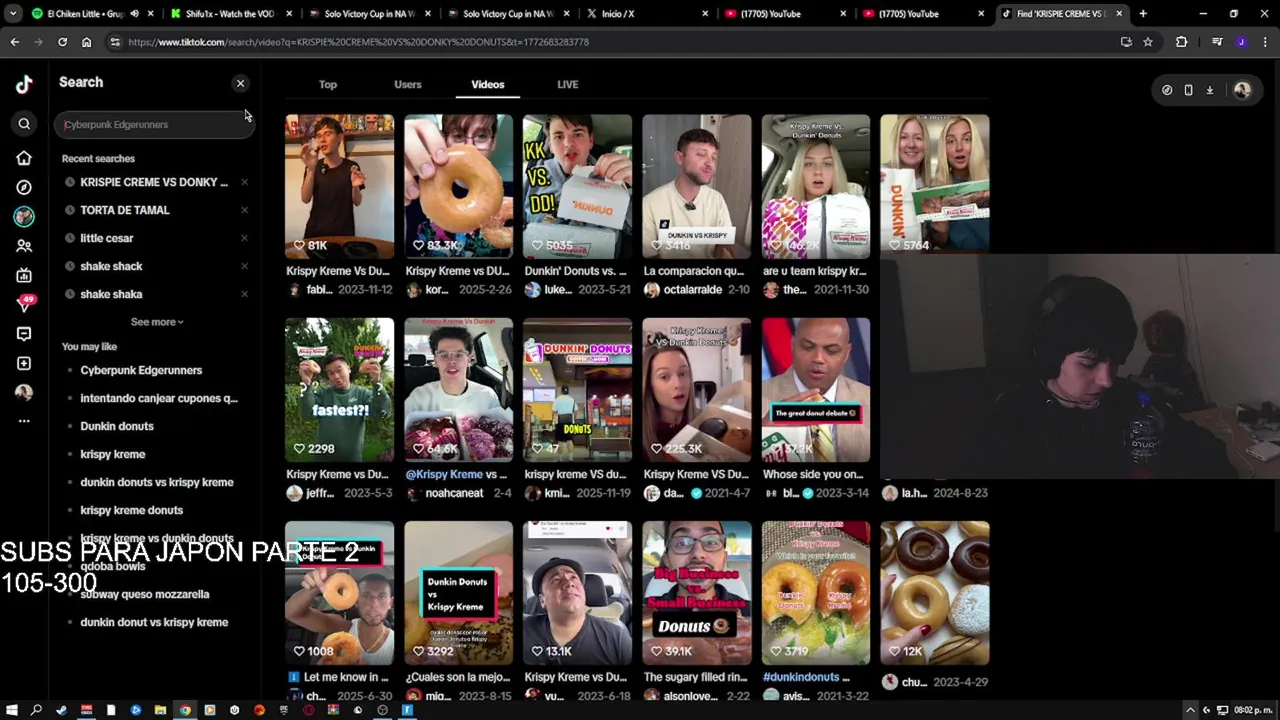Open the More three-dots sidebar icon
This screenshot has width=1280, height=720.
tap(24, 421)
